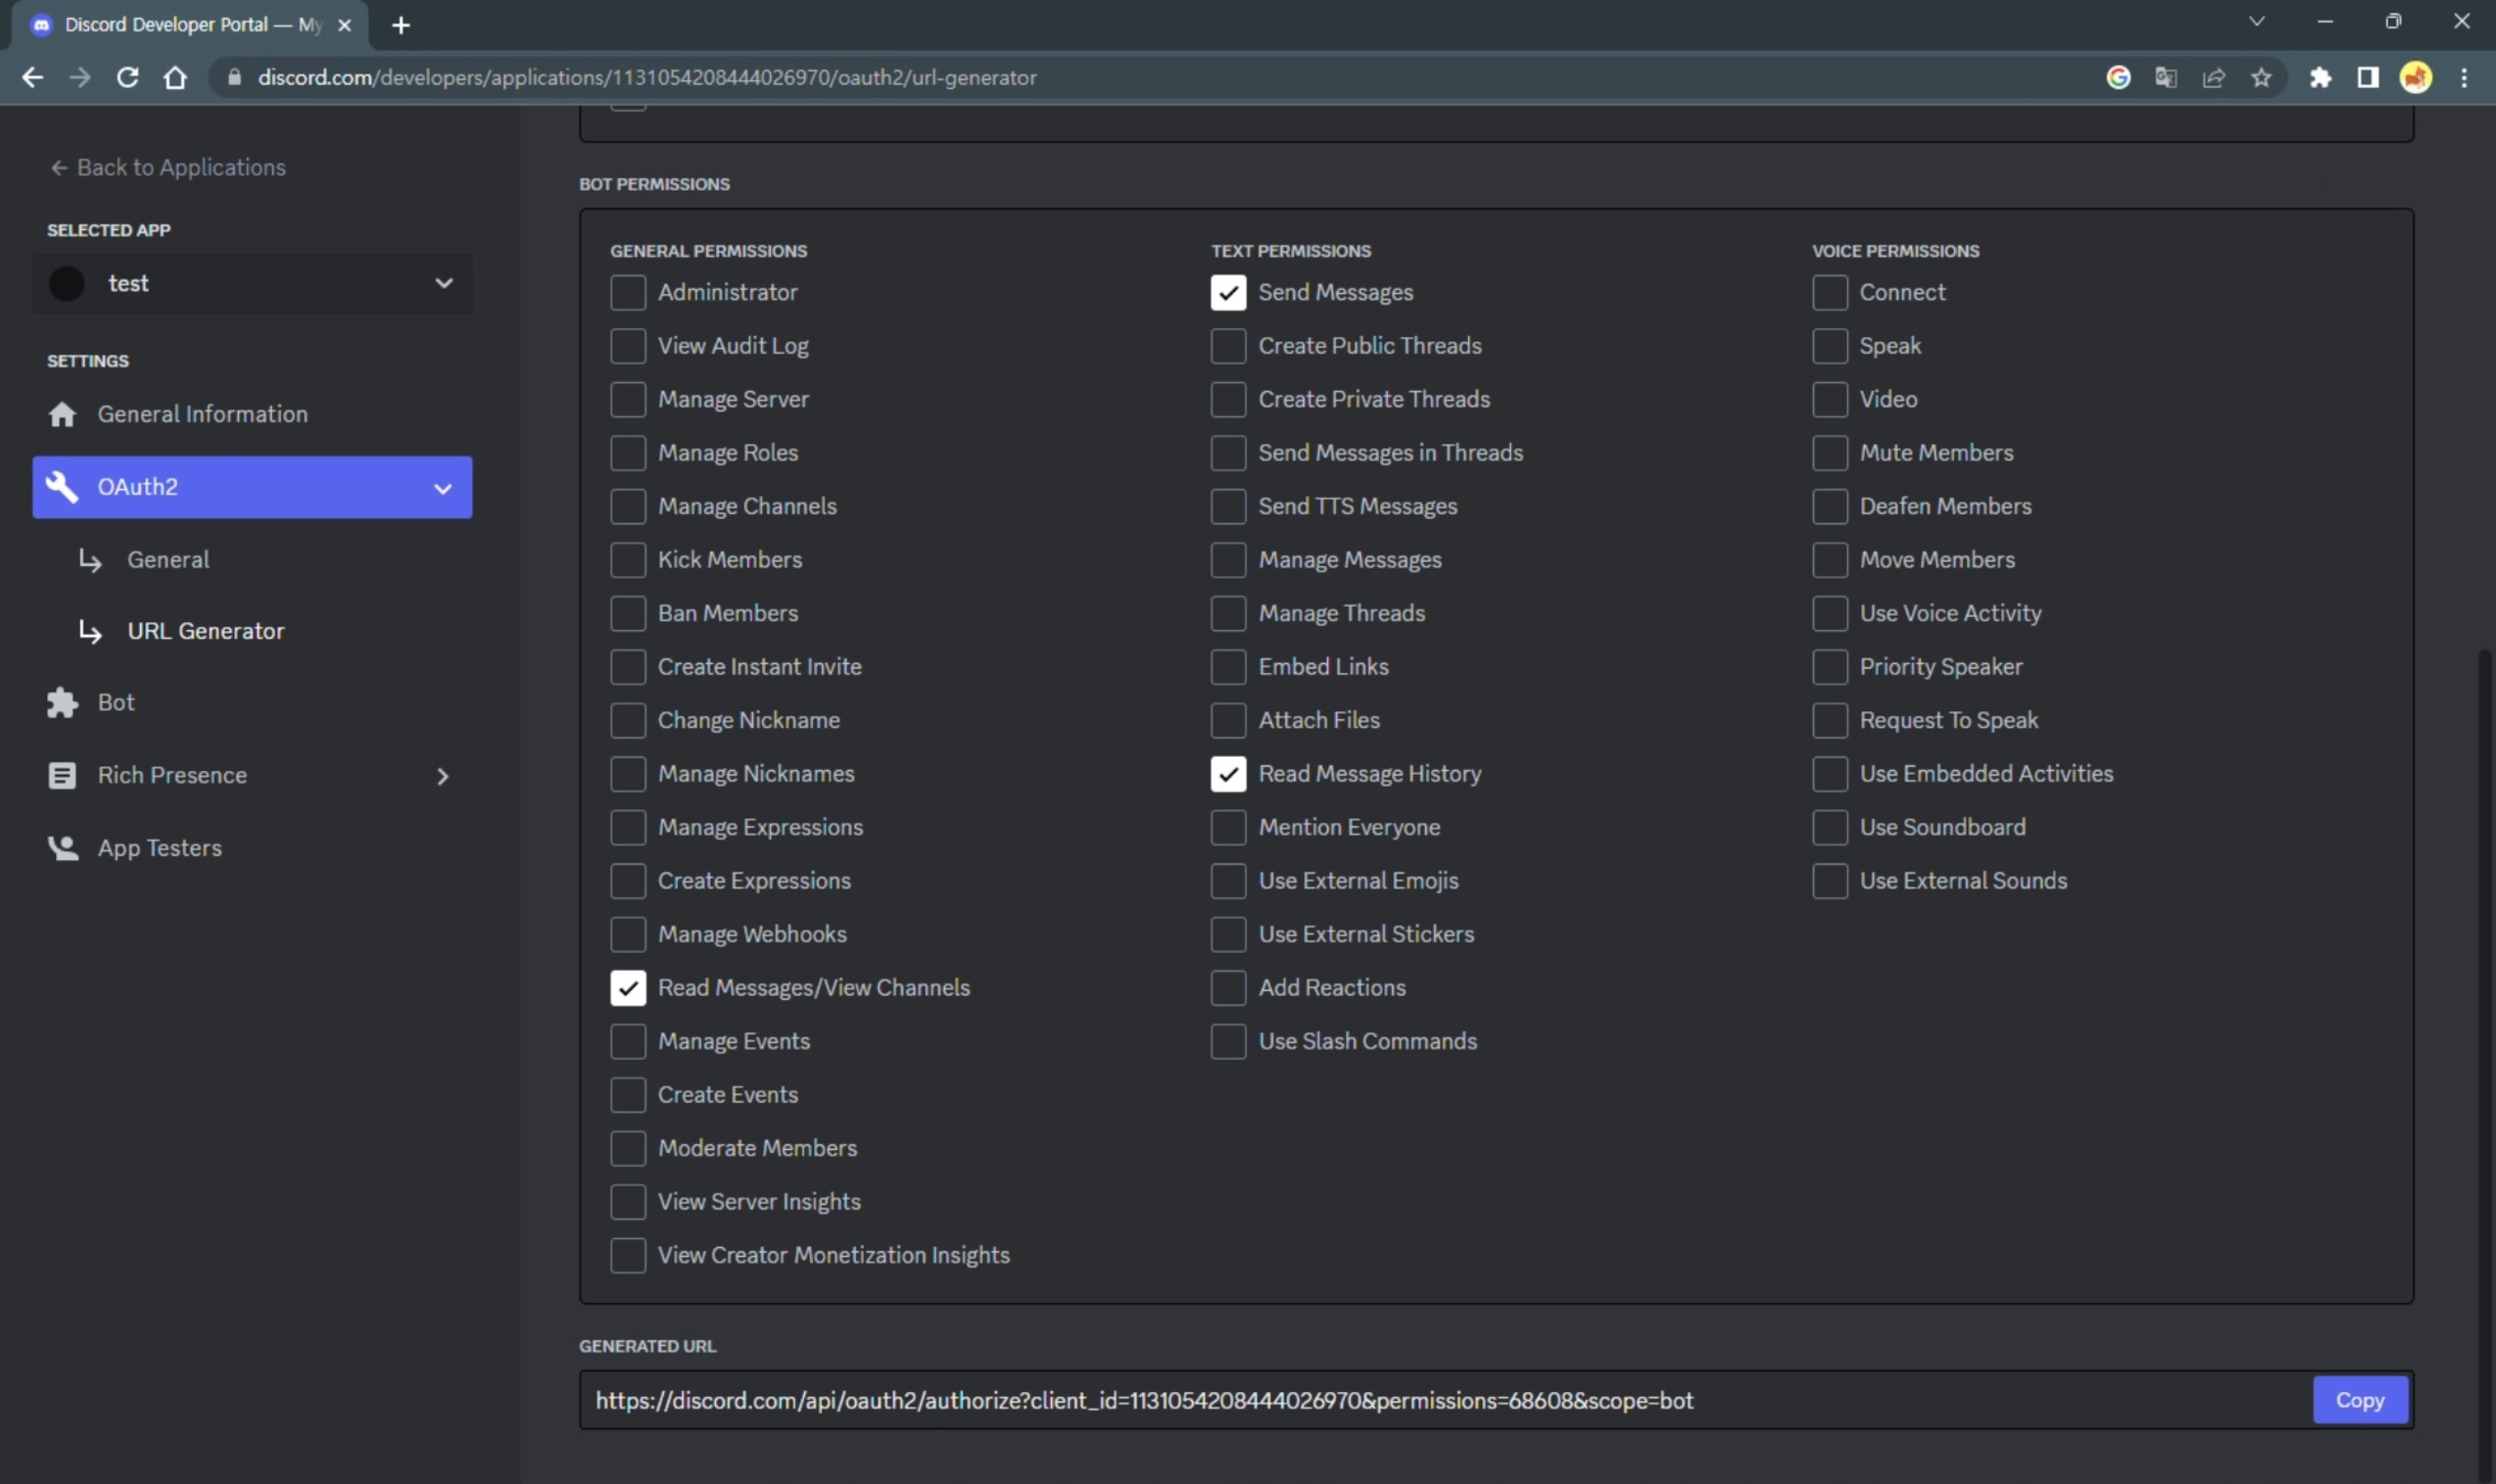The image size is (2496, 1484).
Task: Uncheck the Send Messages permission
Action: [1228, 292]
